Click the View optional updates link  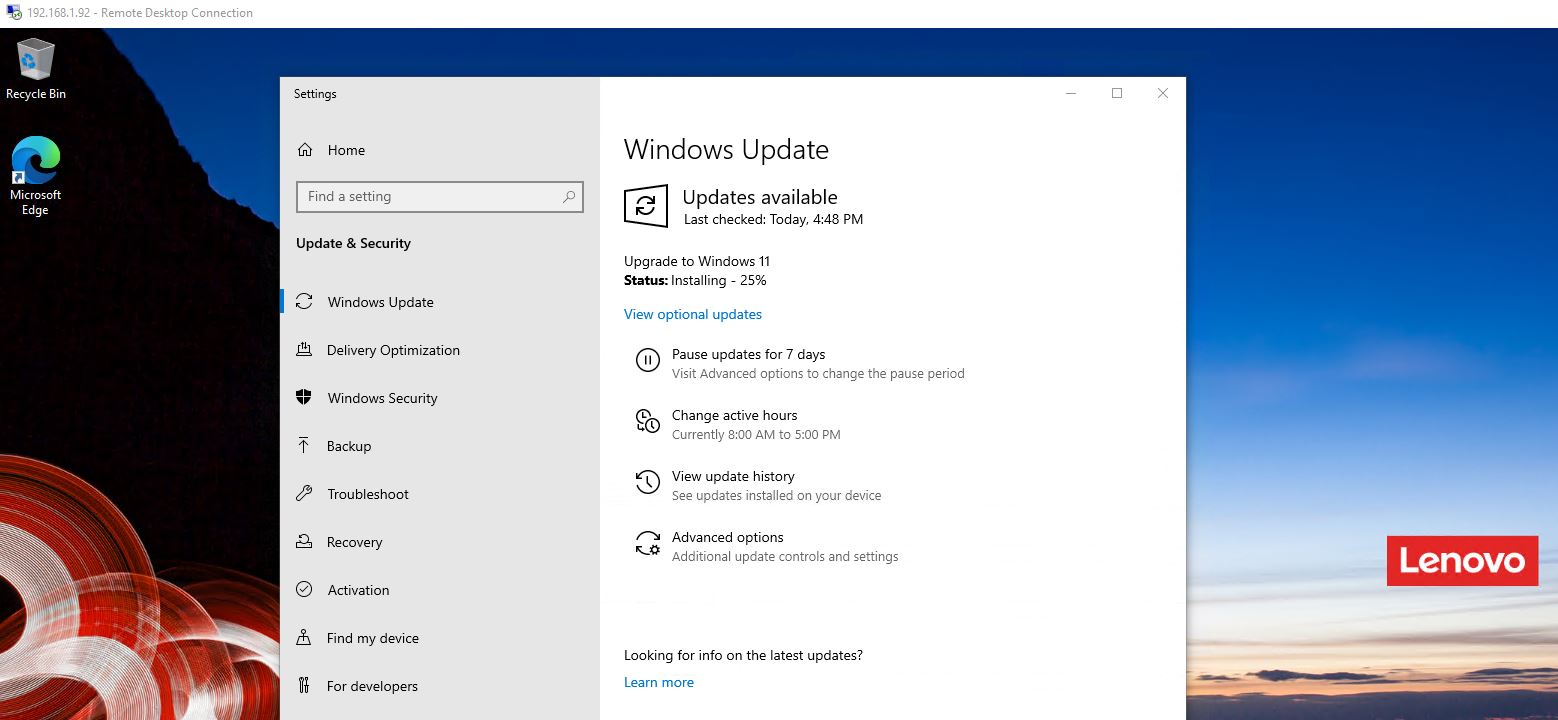click(x=692, y=314)
